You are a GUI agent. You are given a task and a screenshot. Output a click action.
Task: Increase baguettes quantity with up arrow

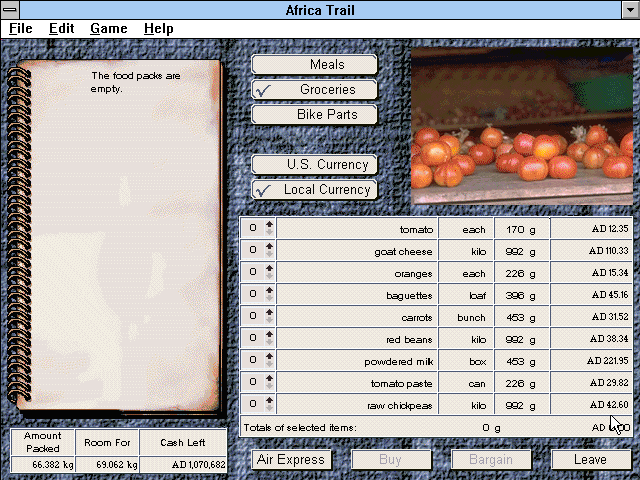269,290
